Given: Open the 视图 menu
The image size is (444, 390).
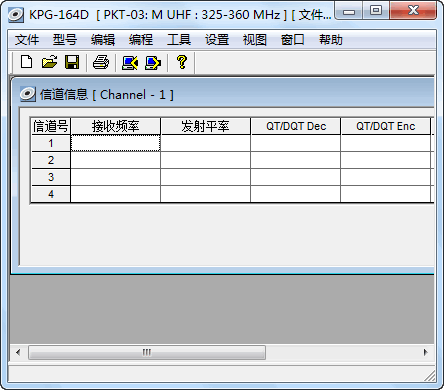Looking at the screenshot, I should [x=255, y=40].
